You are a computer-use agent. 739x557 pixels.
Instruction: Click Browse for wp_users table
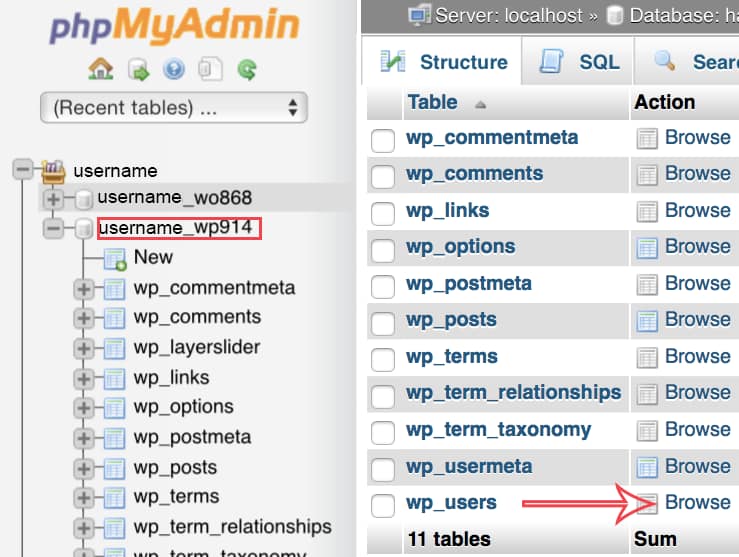pos(697,503)
